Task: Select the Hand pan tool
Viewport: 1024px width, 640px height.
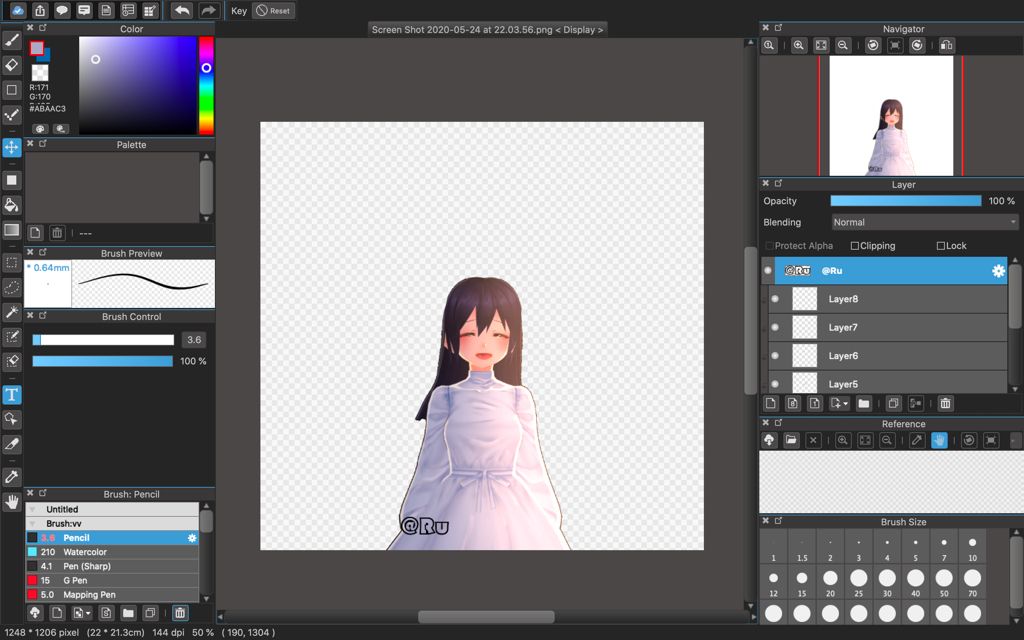Action: [12, 502]
